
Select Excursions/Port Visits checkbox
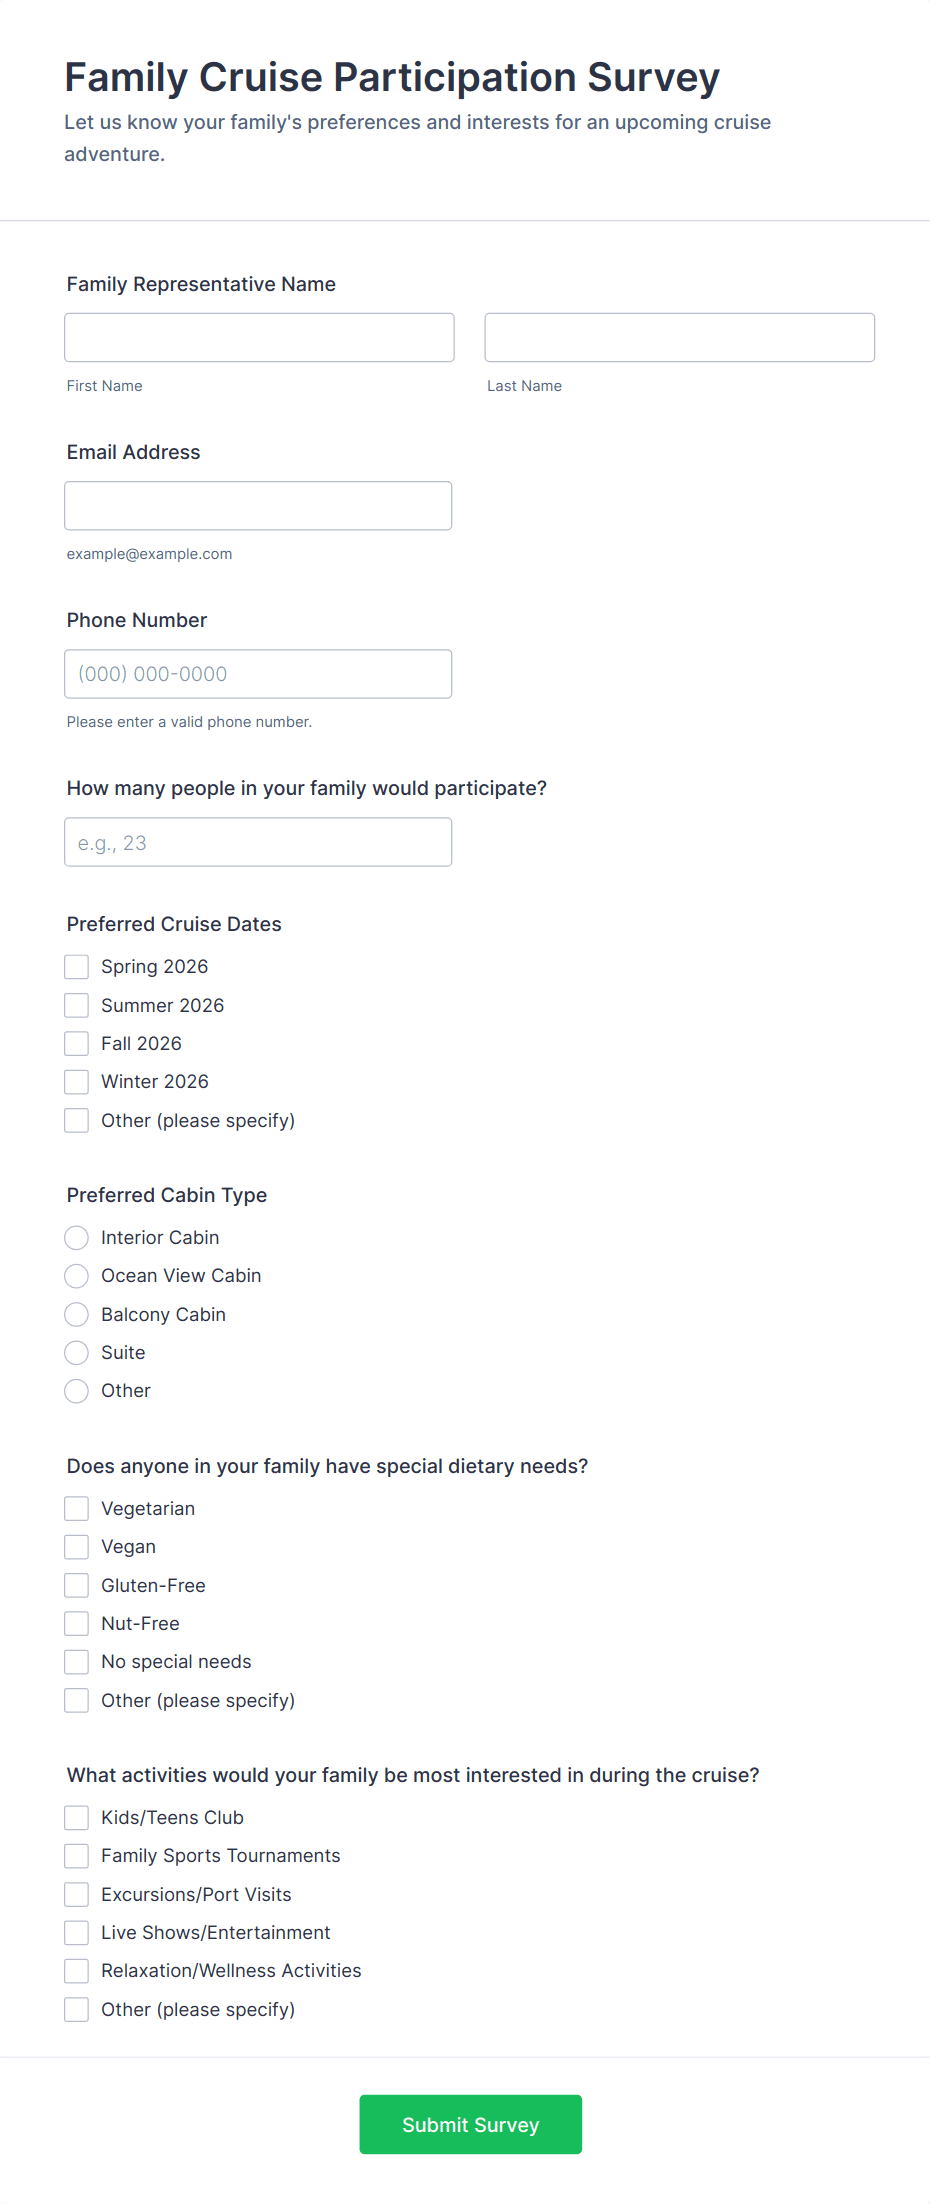(77, 1895)
